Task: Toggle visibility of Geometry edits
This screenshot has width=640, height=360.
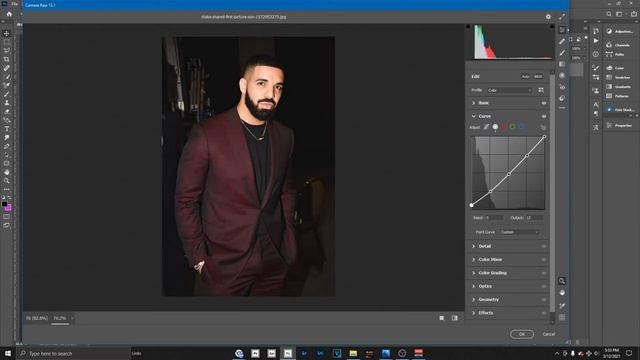Action: point(544,300)
